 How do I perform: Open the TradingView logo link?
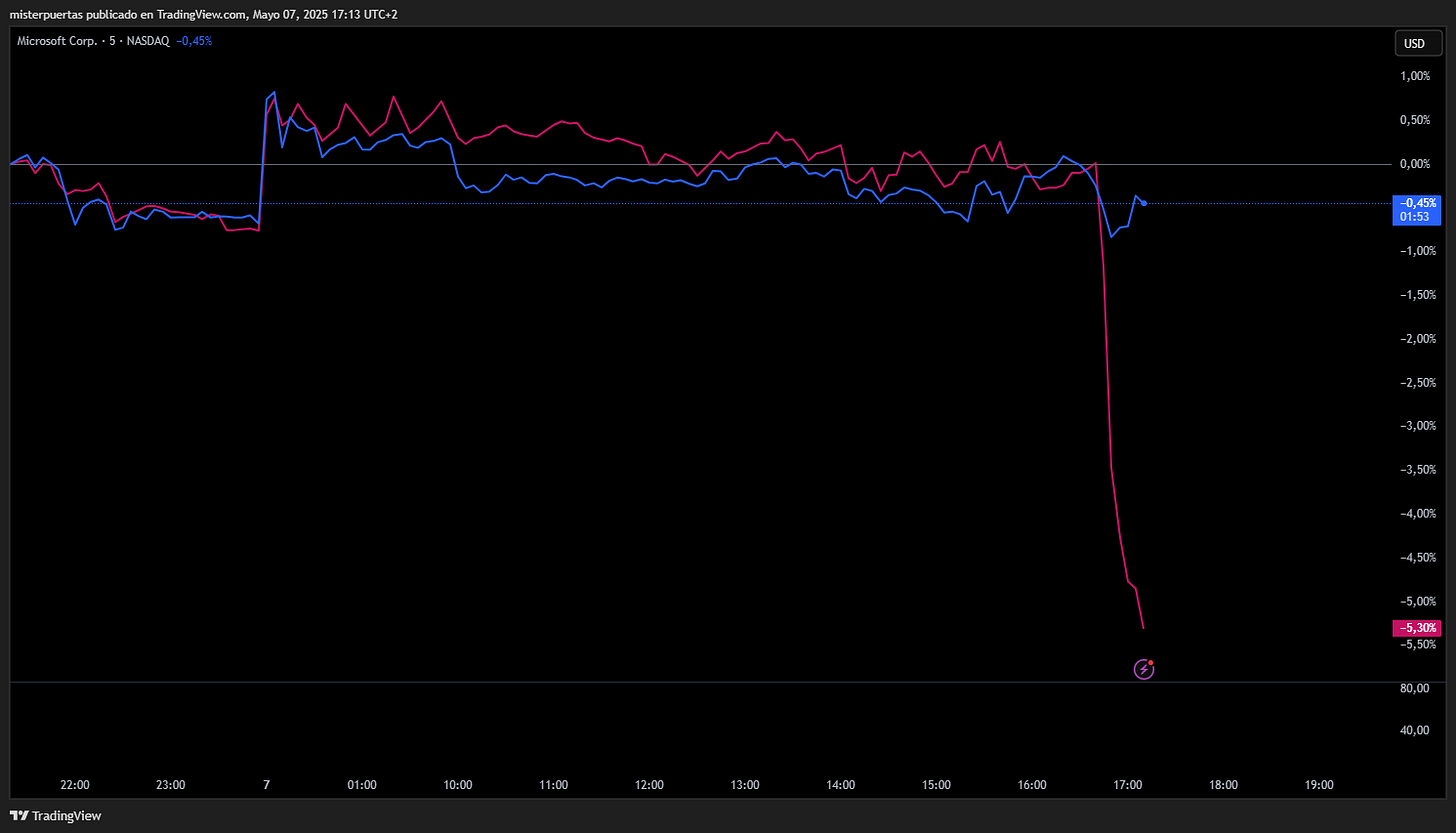pyautogui.click(x=56, y=816)
